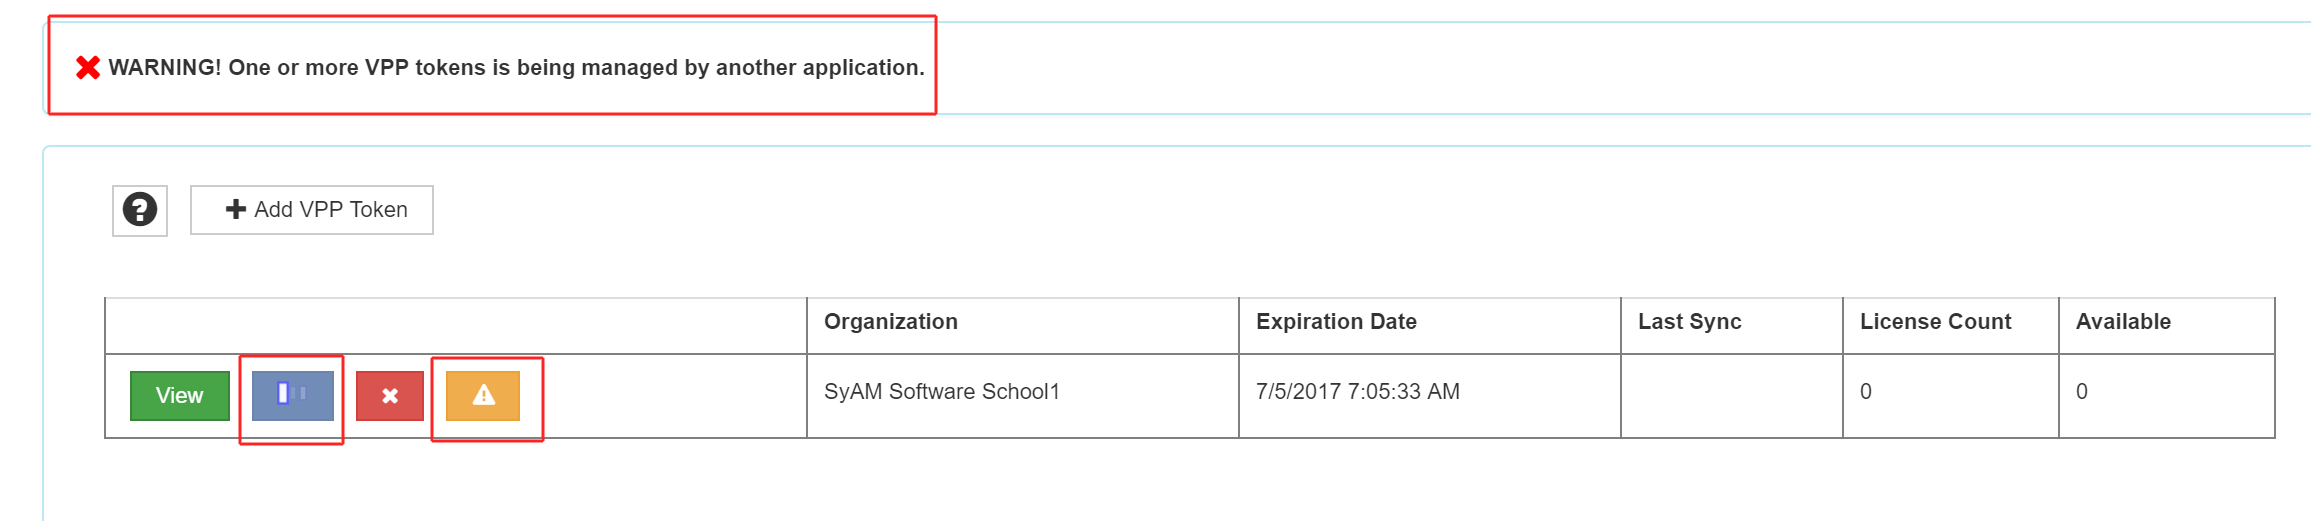Click the Organization column header
The width and height of the screenshot is (2311, 521).
pyautogui.click(x=890, y=322)
